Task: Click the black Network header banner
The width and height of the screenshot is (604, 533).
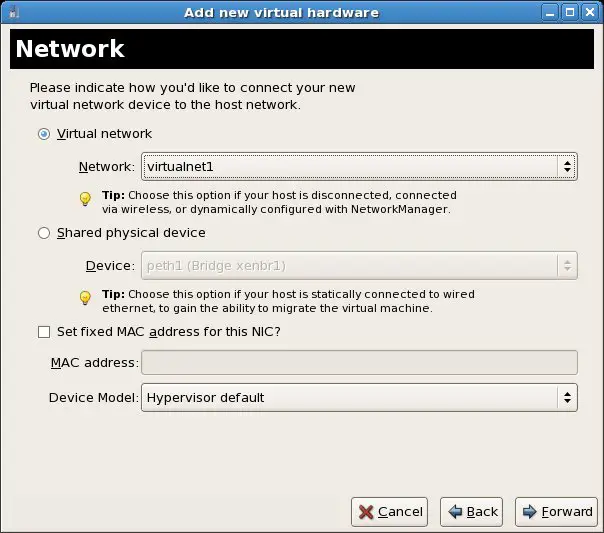Action: pos(301,48)
